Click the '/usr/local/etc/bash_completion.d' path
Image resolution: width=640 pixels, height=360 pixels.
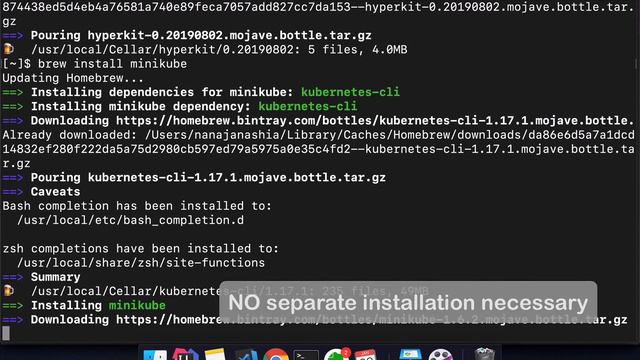tap(130, 220)
